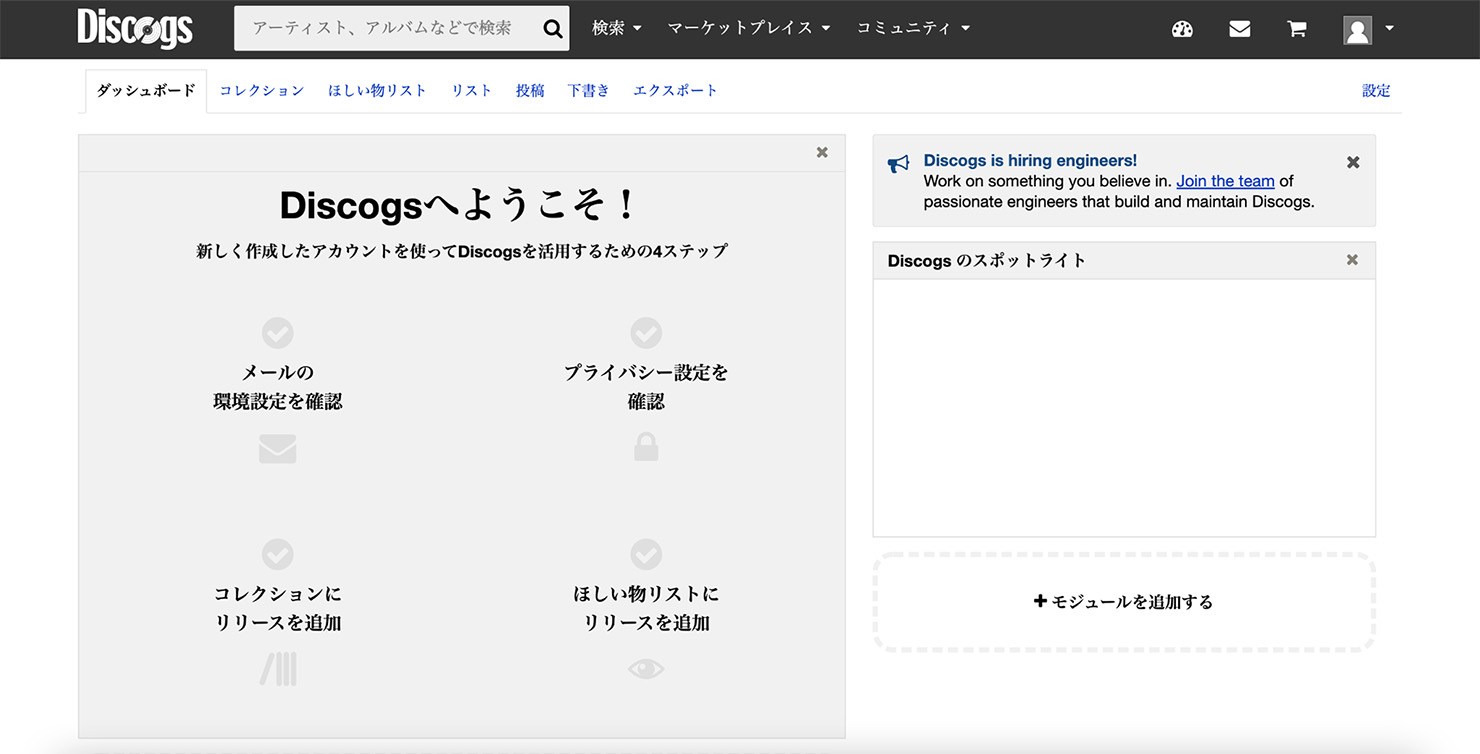Open the リスト tab
This screenshot has width=1480, height=754.
pos(472,90)
